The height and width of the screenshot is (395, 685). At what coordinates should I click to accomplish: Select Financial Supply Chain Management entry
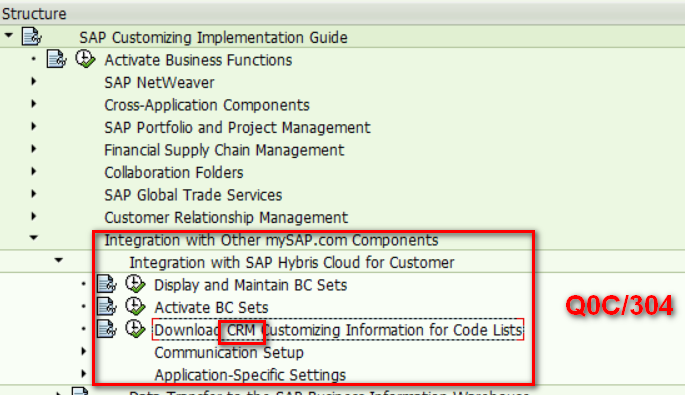point(224,150)
